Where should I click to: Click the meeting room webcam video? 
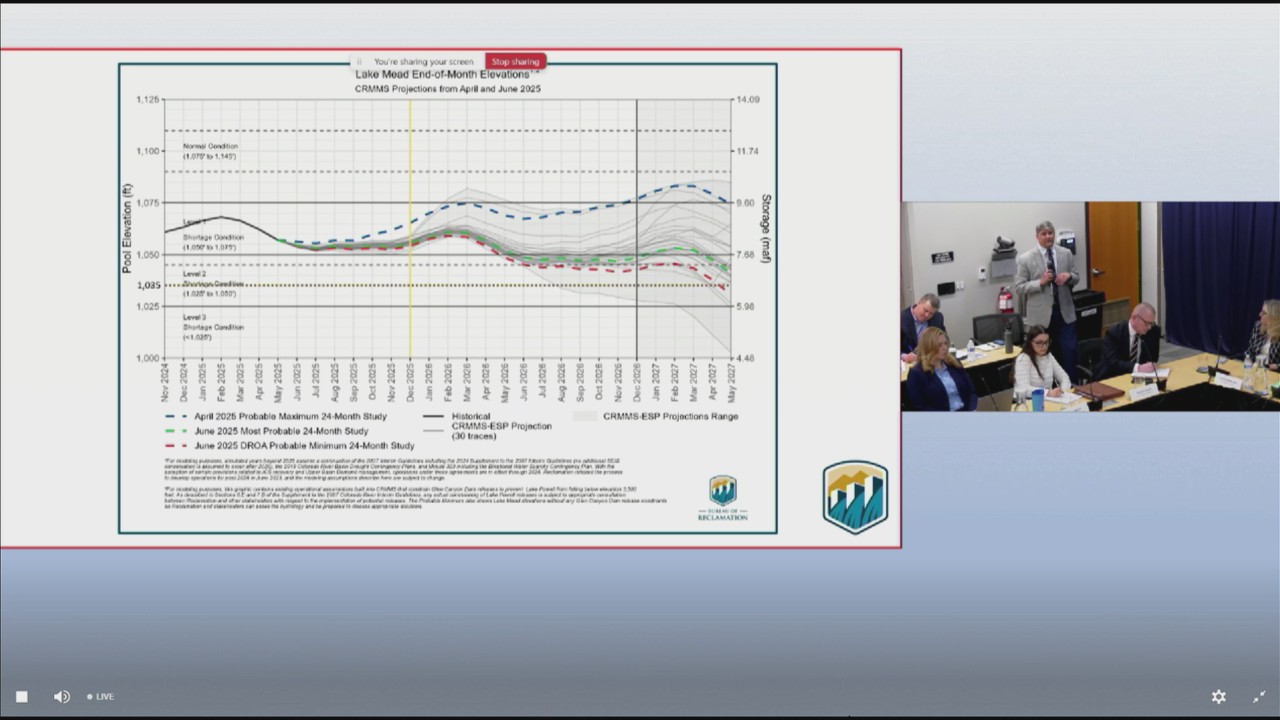[1090, 306]
